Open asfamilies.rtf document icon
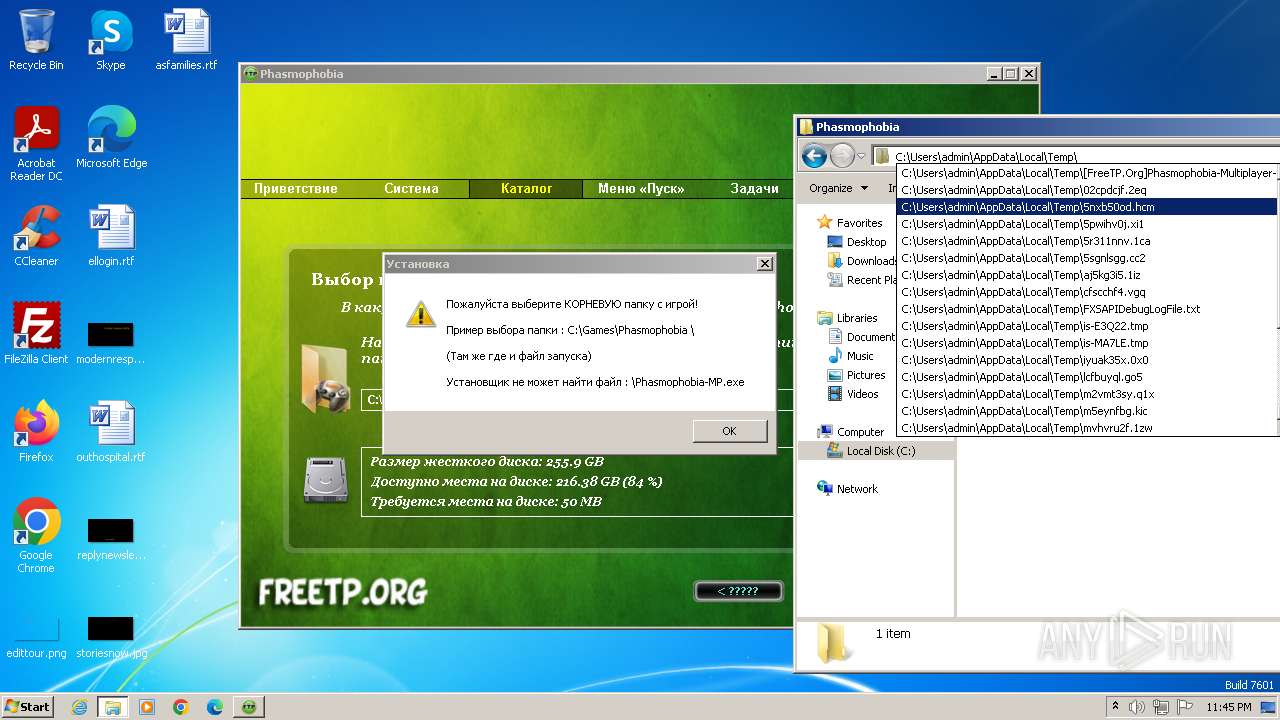 pos(186,40)
